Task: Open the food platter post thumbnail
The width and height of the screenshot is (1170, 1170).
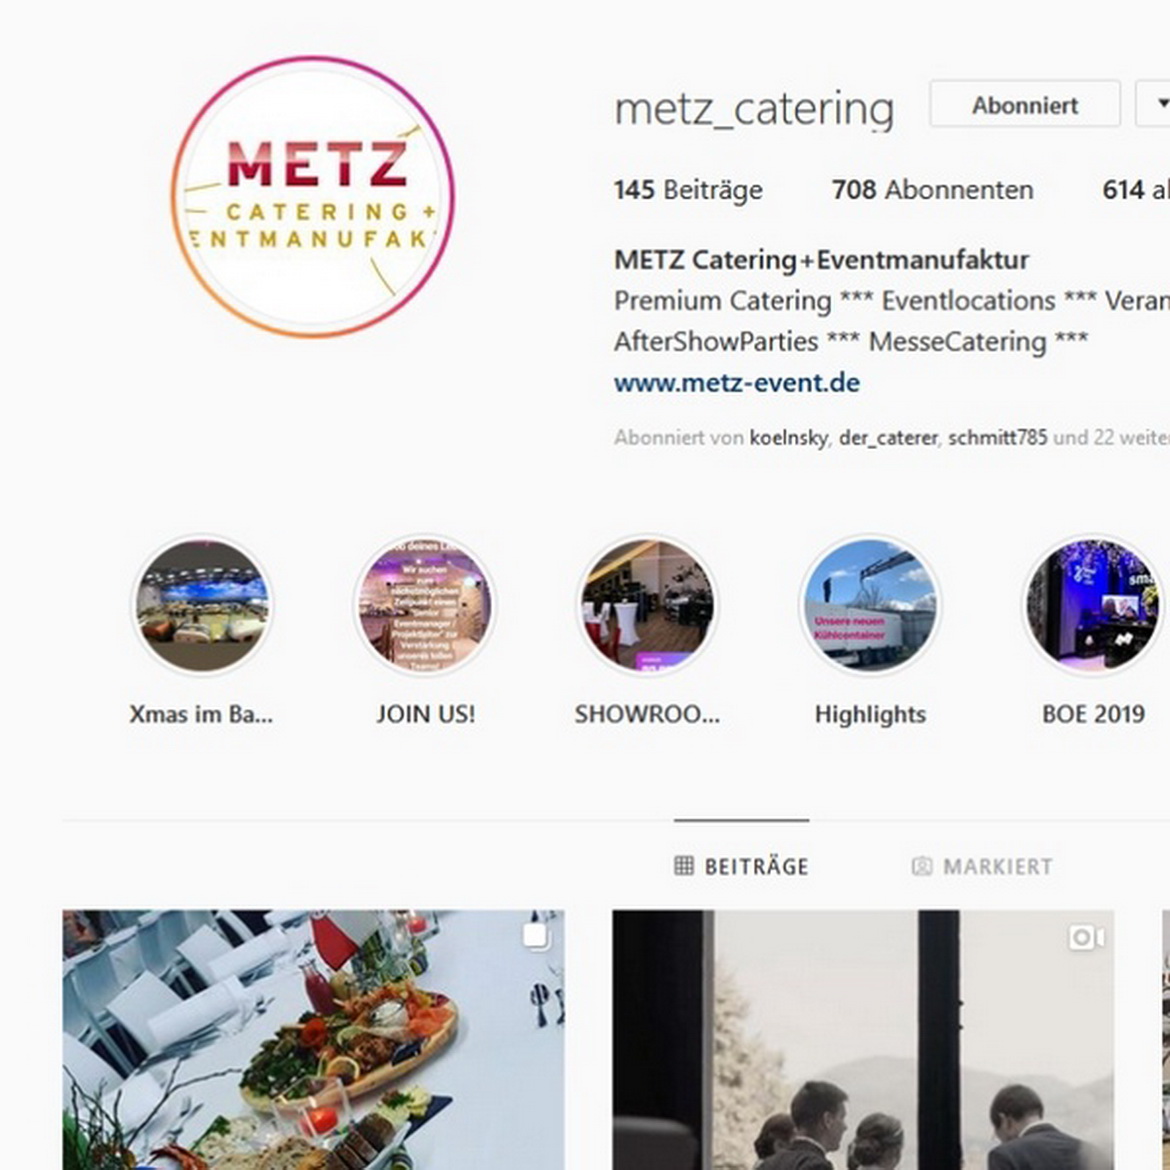Action: [x=313, y=1039]
